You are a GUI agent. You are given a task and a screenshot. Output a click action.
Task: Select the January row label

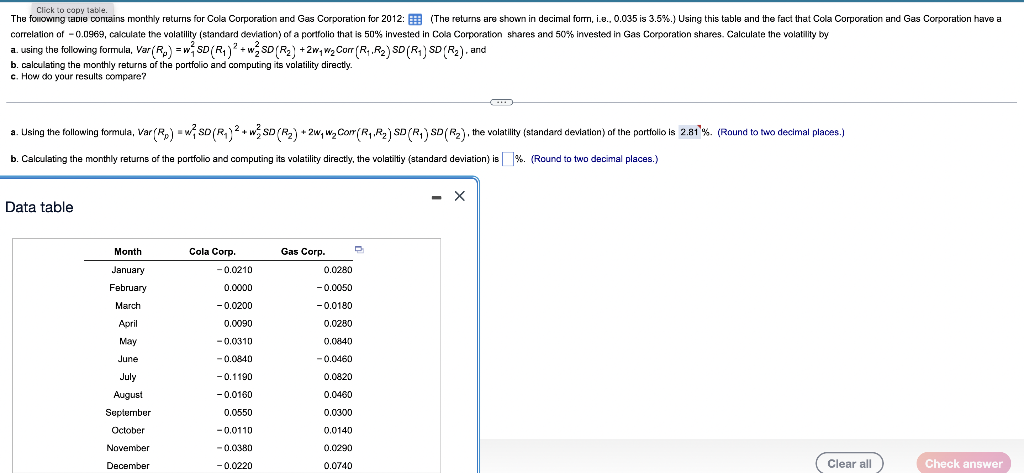tap(128, 270)
